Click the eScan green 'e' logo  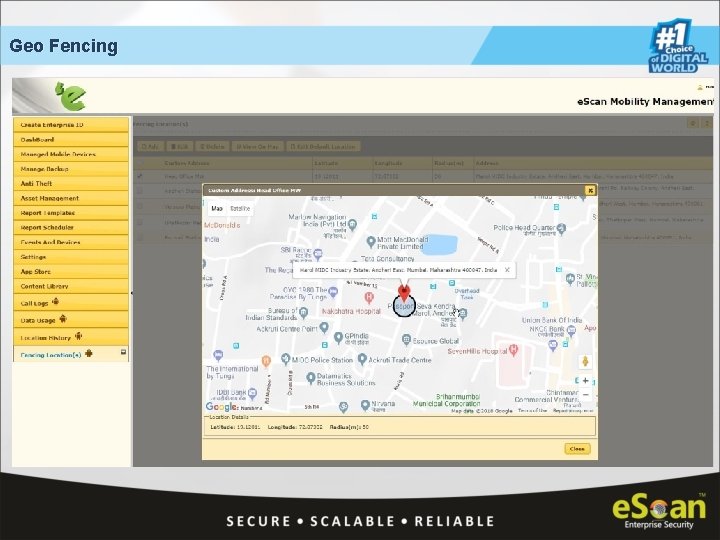70,96
